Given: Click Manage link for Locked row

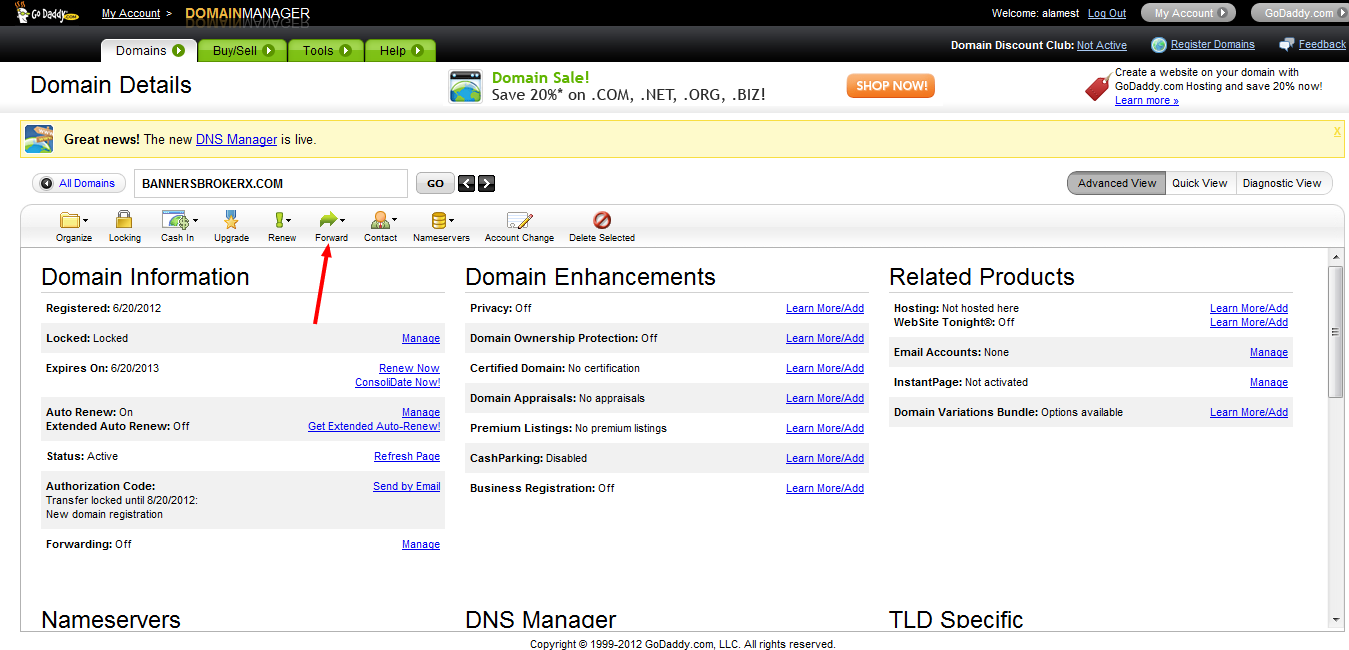Looking at the screenshot, I should pyautogui.click(x=421, y=338).
